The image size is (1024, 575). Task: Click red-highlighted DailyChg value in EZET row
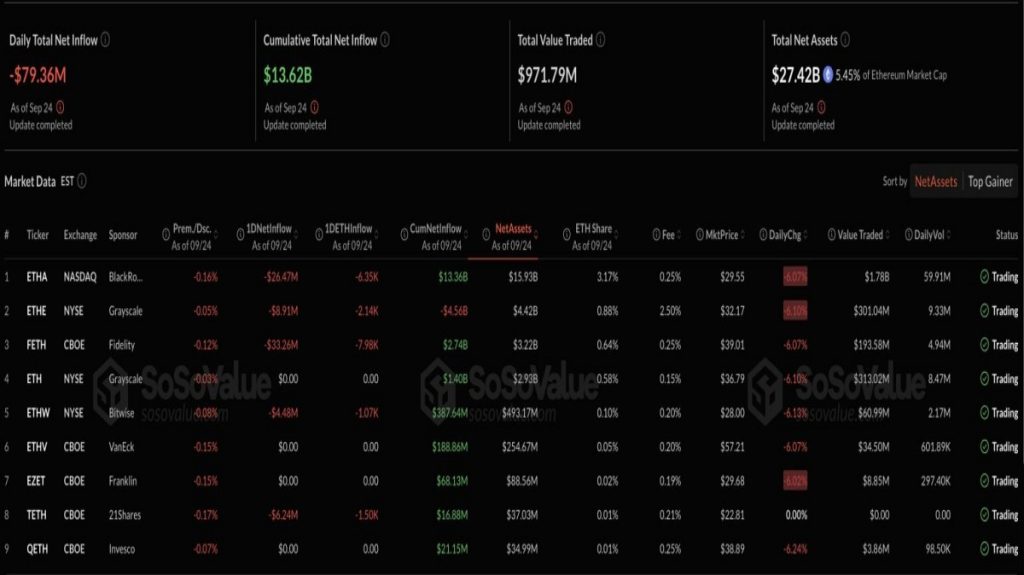794,481
